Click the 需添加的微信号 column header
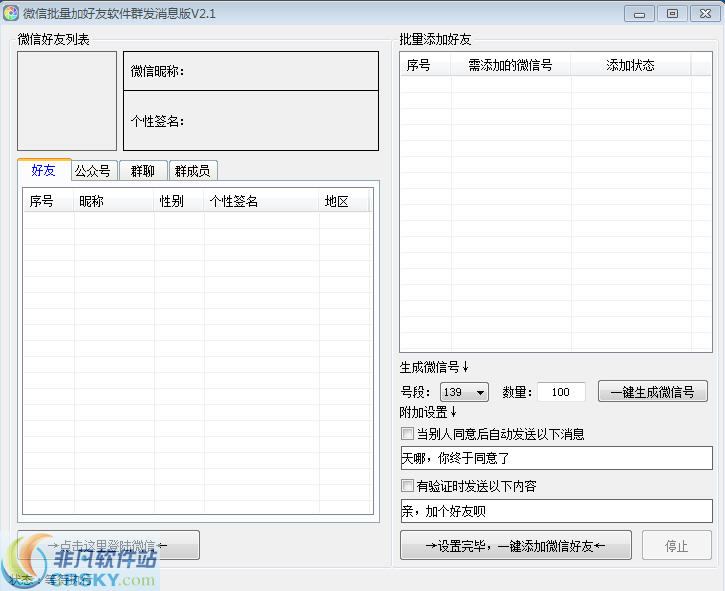The image size is (725, 591). pos(510,65)
